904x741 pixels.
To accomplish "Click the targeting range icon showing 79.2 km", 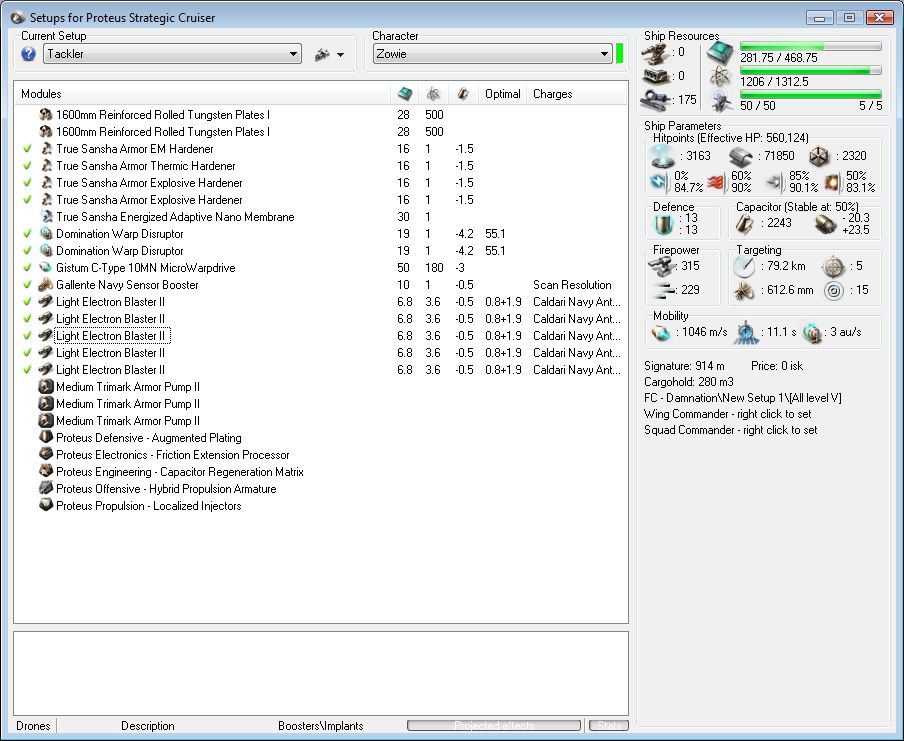I will [744, 266].
